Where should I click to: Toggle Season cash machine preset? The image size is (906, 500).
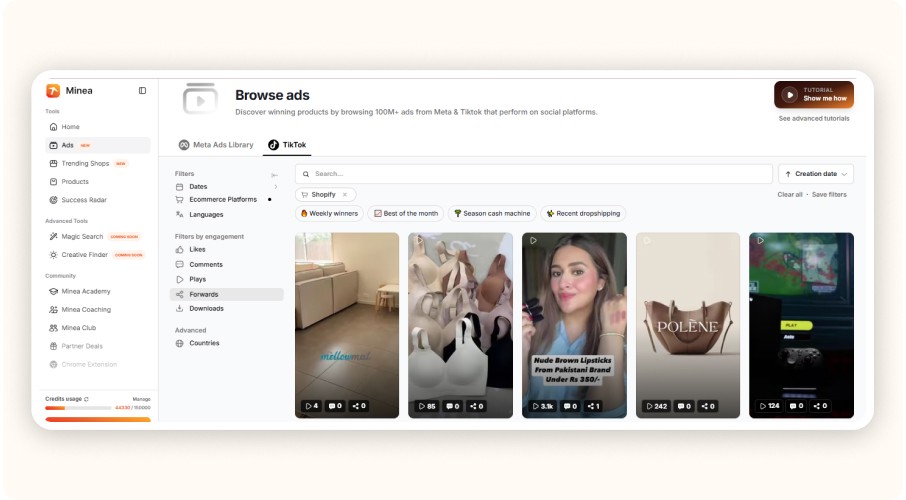coord(492,213)
